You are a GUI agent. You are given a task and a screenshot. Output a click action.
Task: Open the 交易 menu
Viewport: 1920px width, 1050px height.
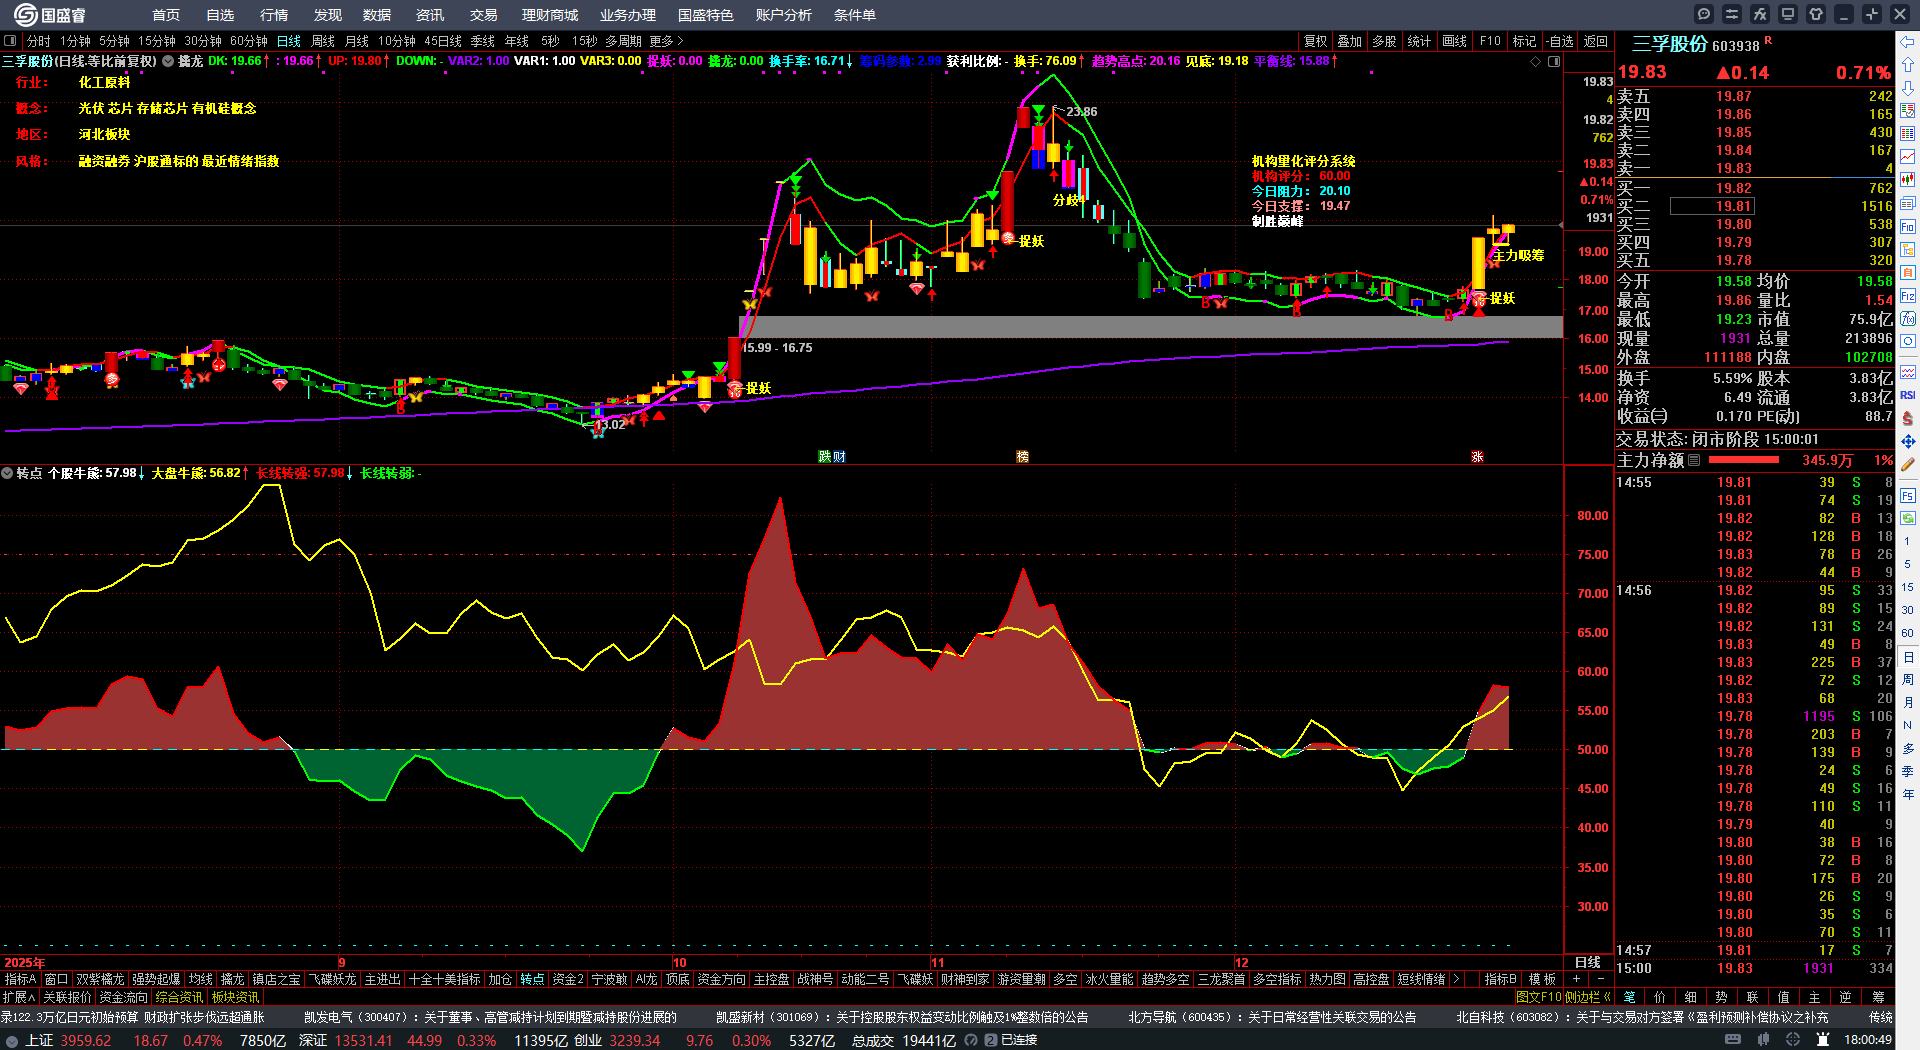point(484,15)
